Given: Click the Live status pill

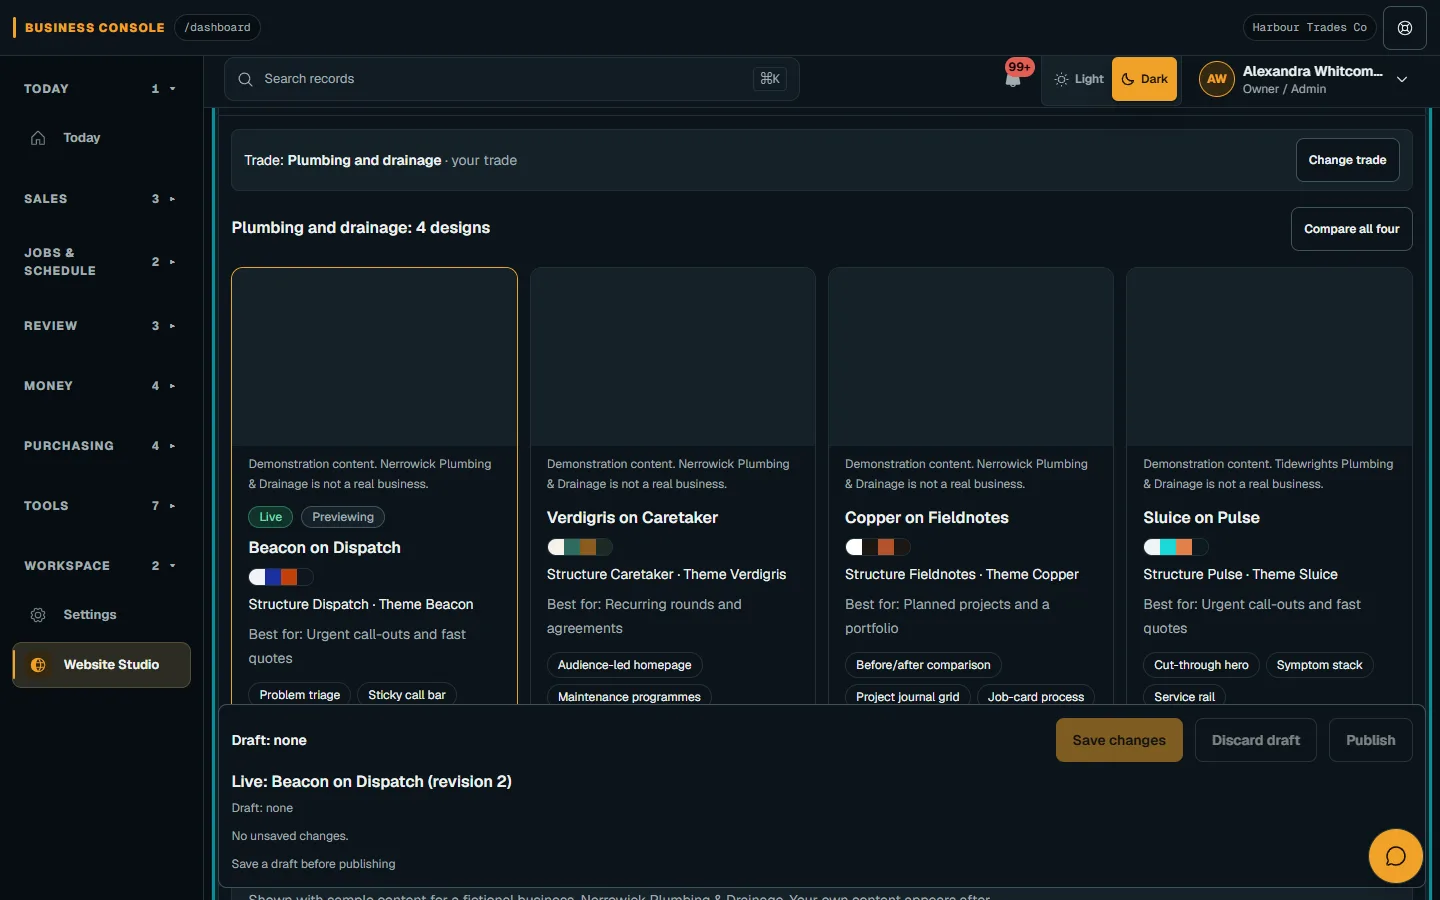Looking at the screenshot, I should pos(271,517).
